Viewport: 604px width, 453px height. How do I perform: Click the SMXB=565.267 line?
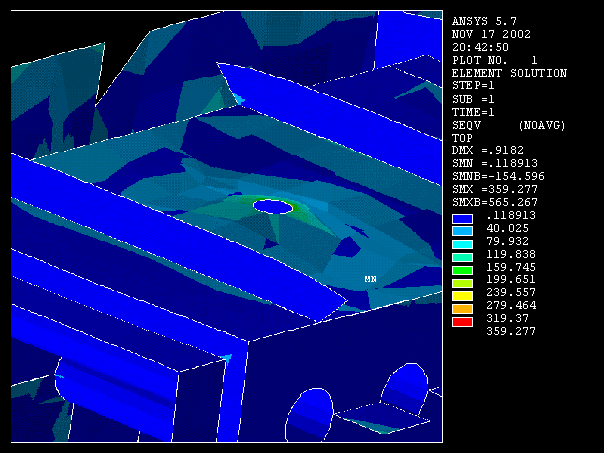pos(496,203)
